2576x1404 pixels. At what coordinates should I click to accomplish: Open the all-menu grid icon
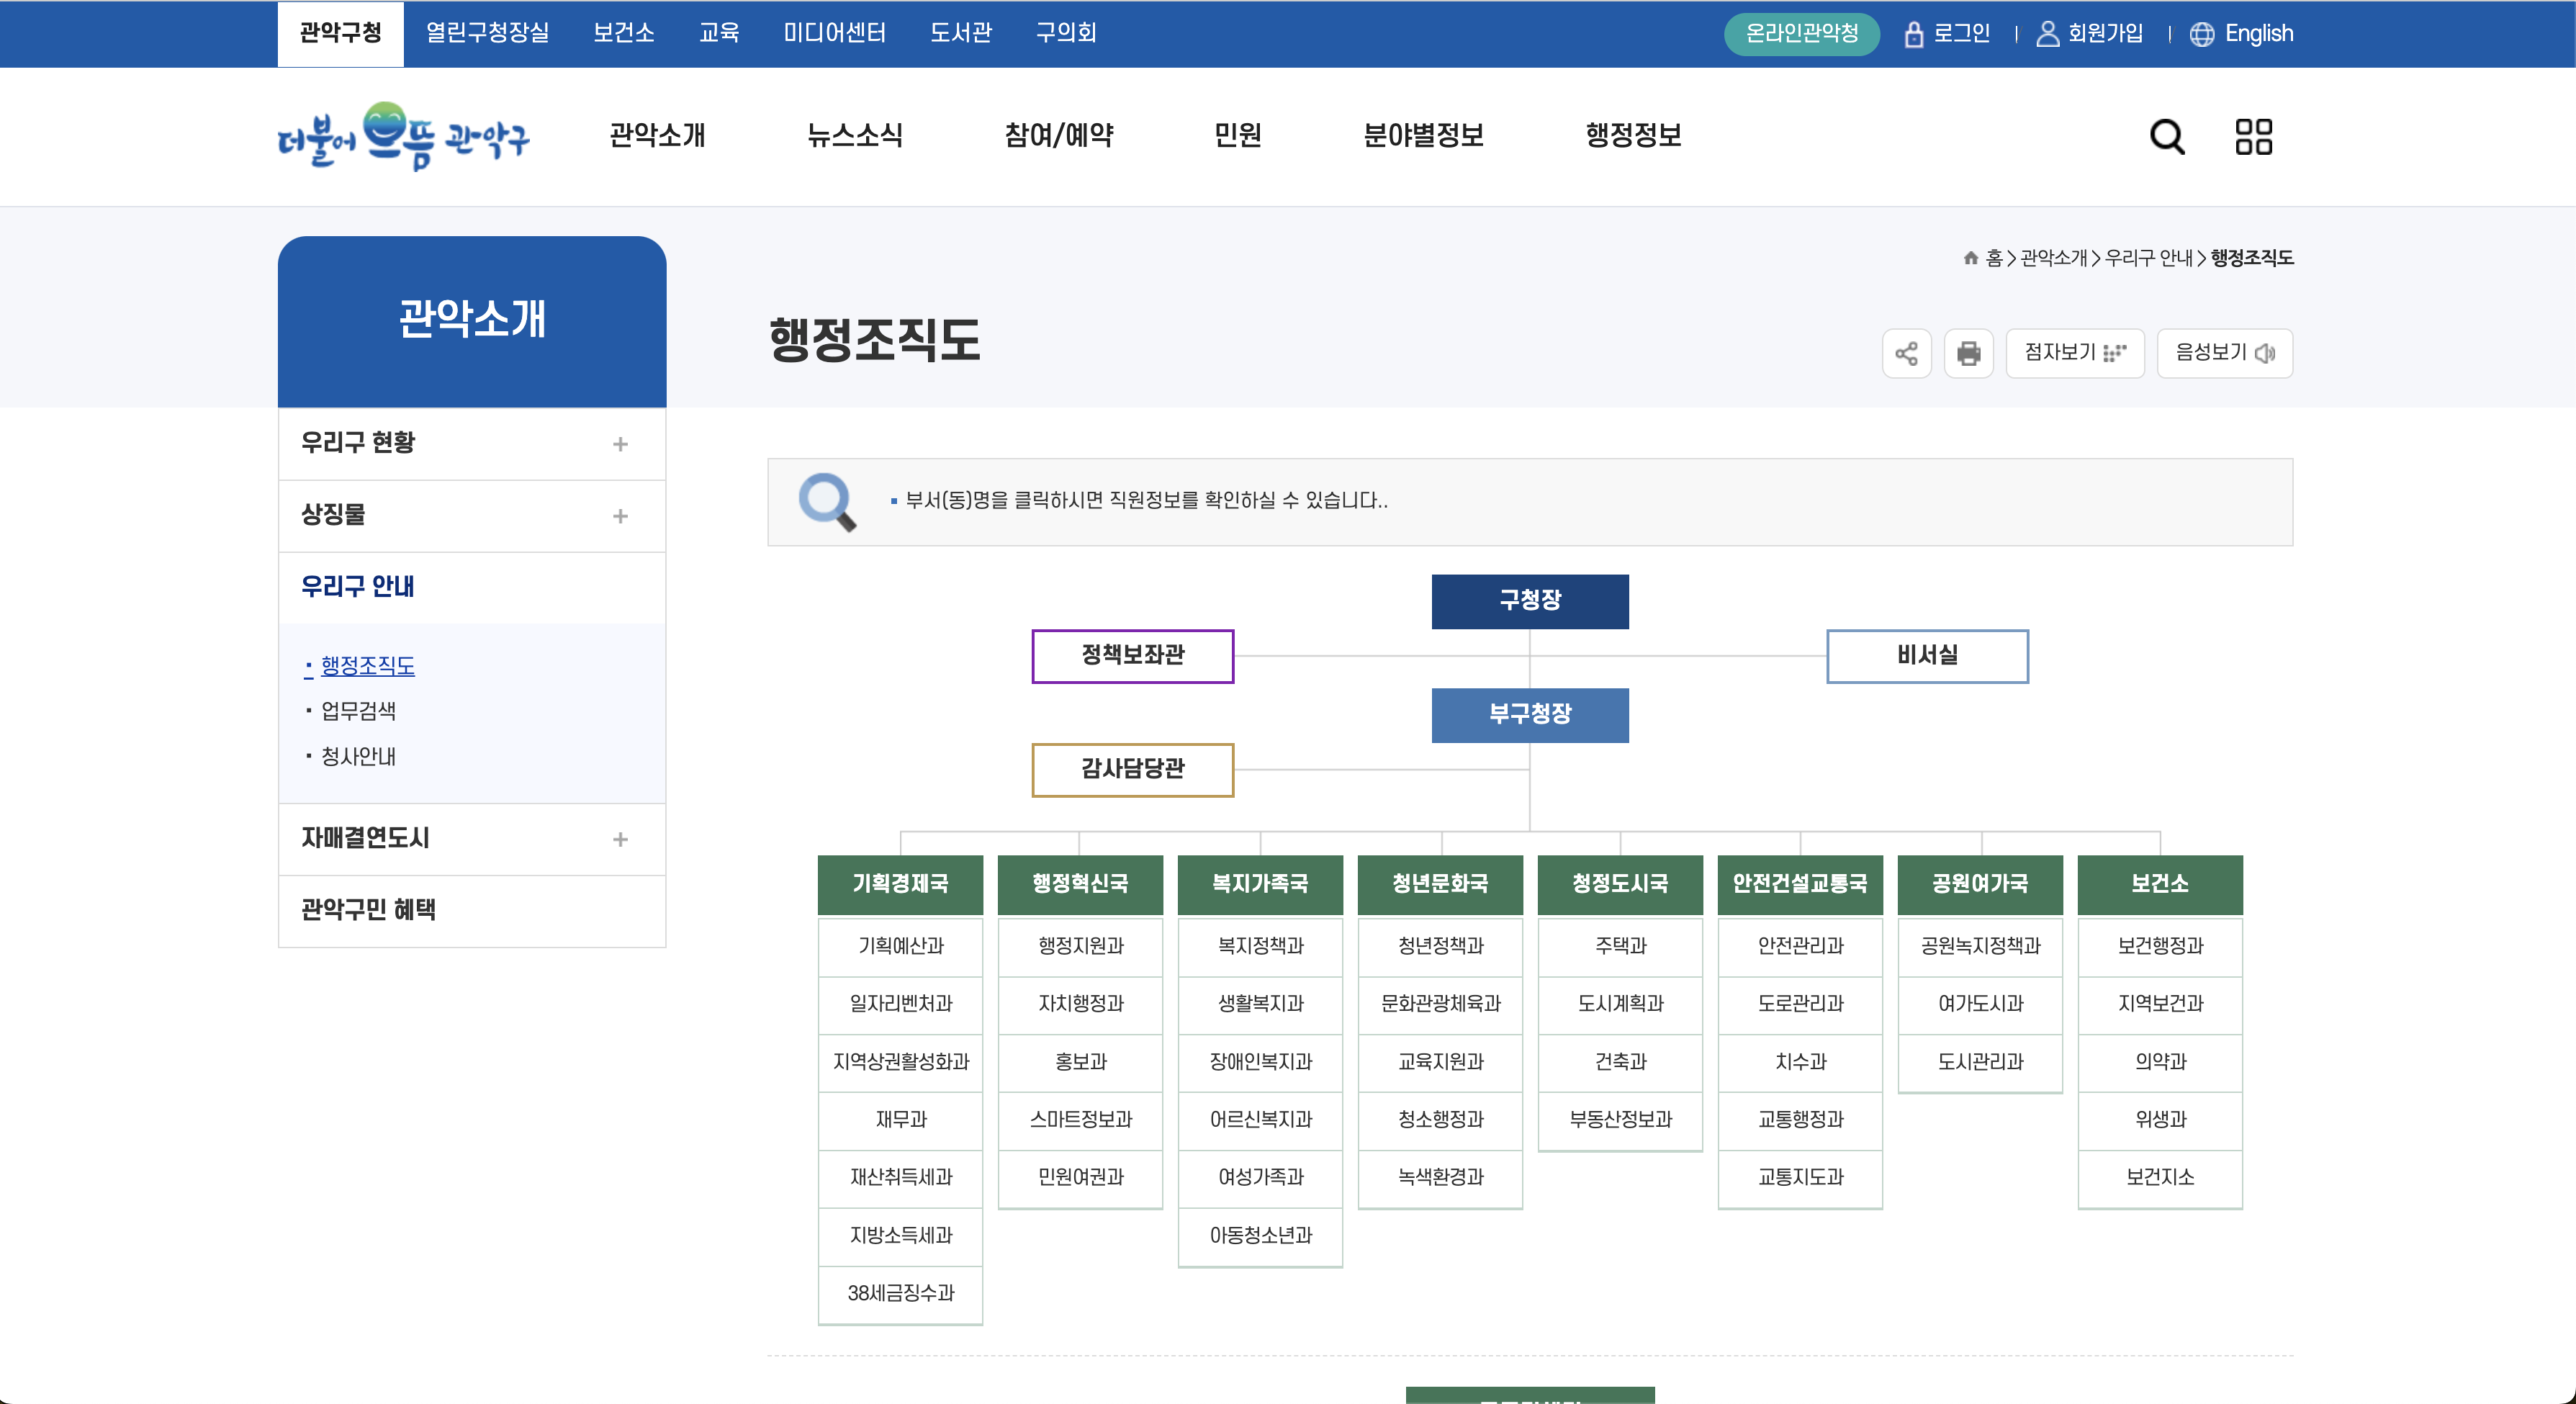[2253, 136]
